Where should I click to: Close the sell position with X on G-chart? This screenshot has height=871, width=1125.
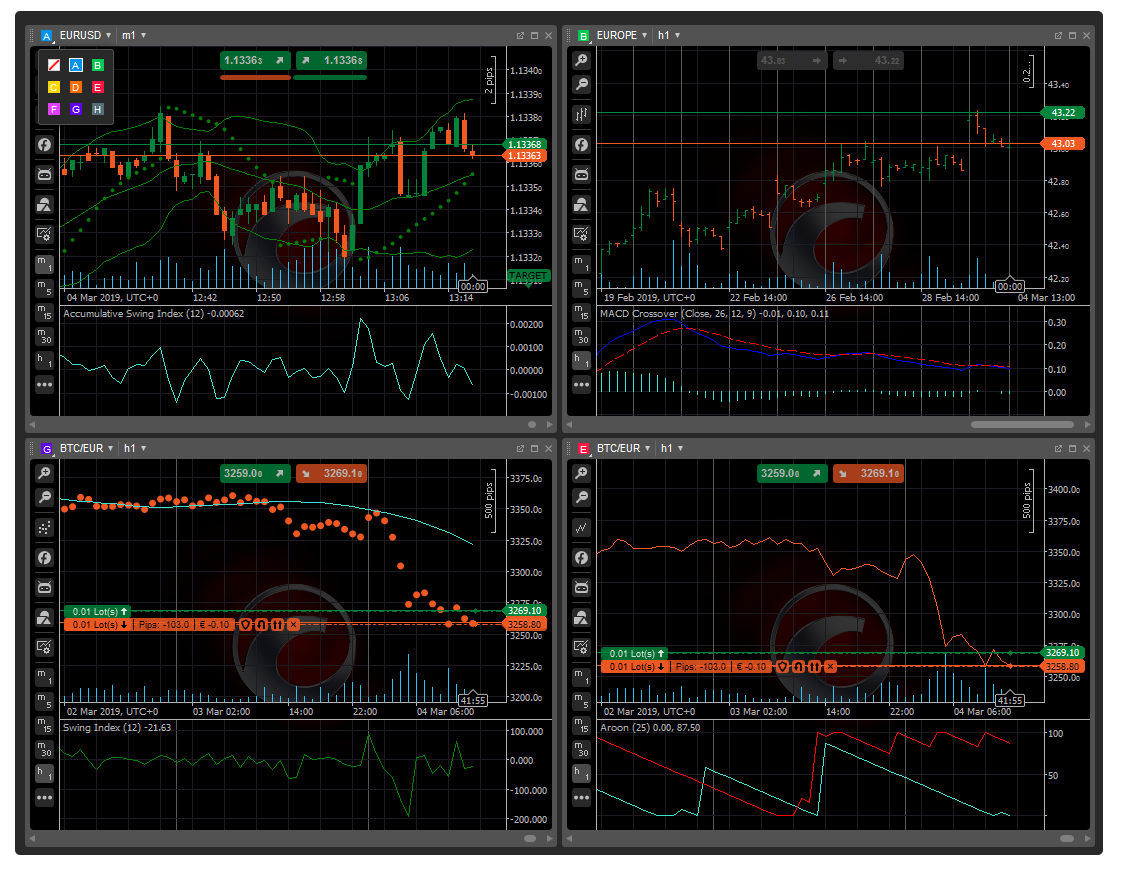[x=293, y=625]
